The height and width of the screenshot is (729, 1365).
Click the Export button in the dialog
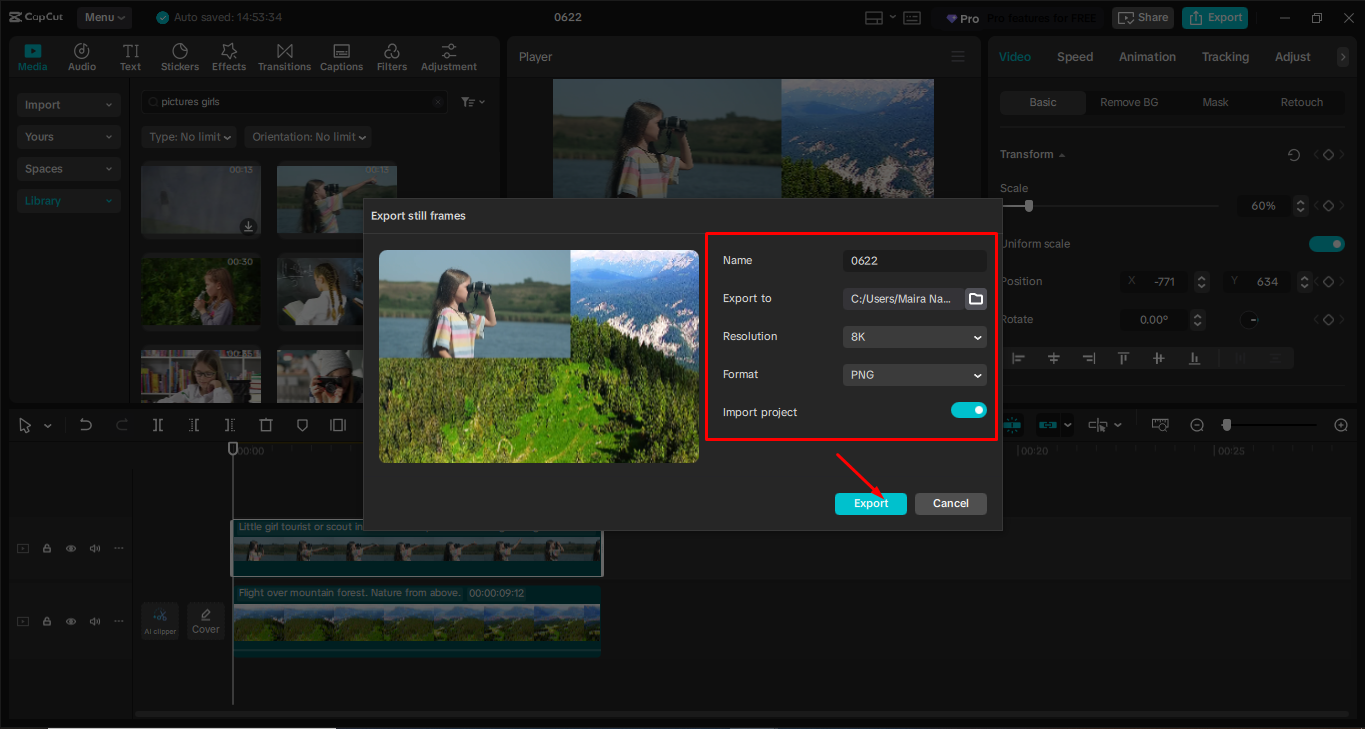870,503
